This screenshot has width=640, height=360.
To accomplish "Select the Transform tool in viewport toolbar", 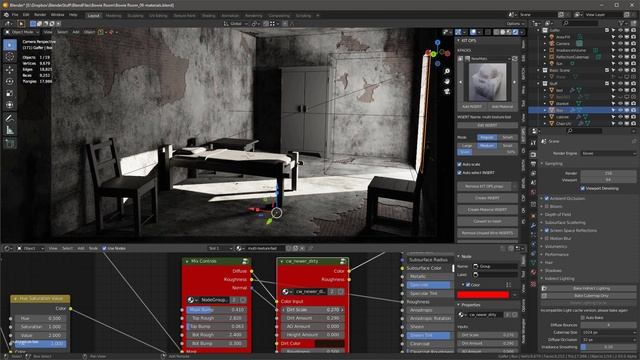I will (x=10, y=105).
